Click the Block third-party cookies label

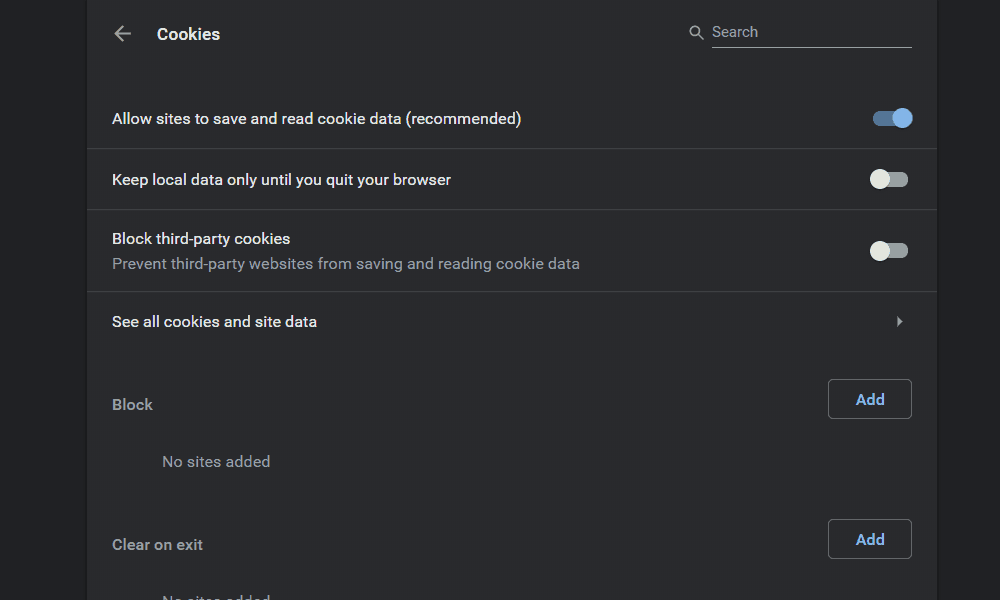pos(201,239)
